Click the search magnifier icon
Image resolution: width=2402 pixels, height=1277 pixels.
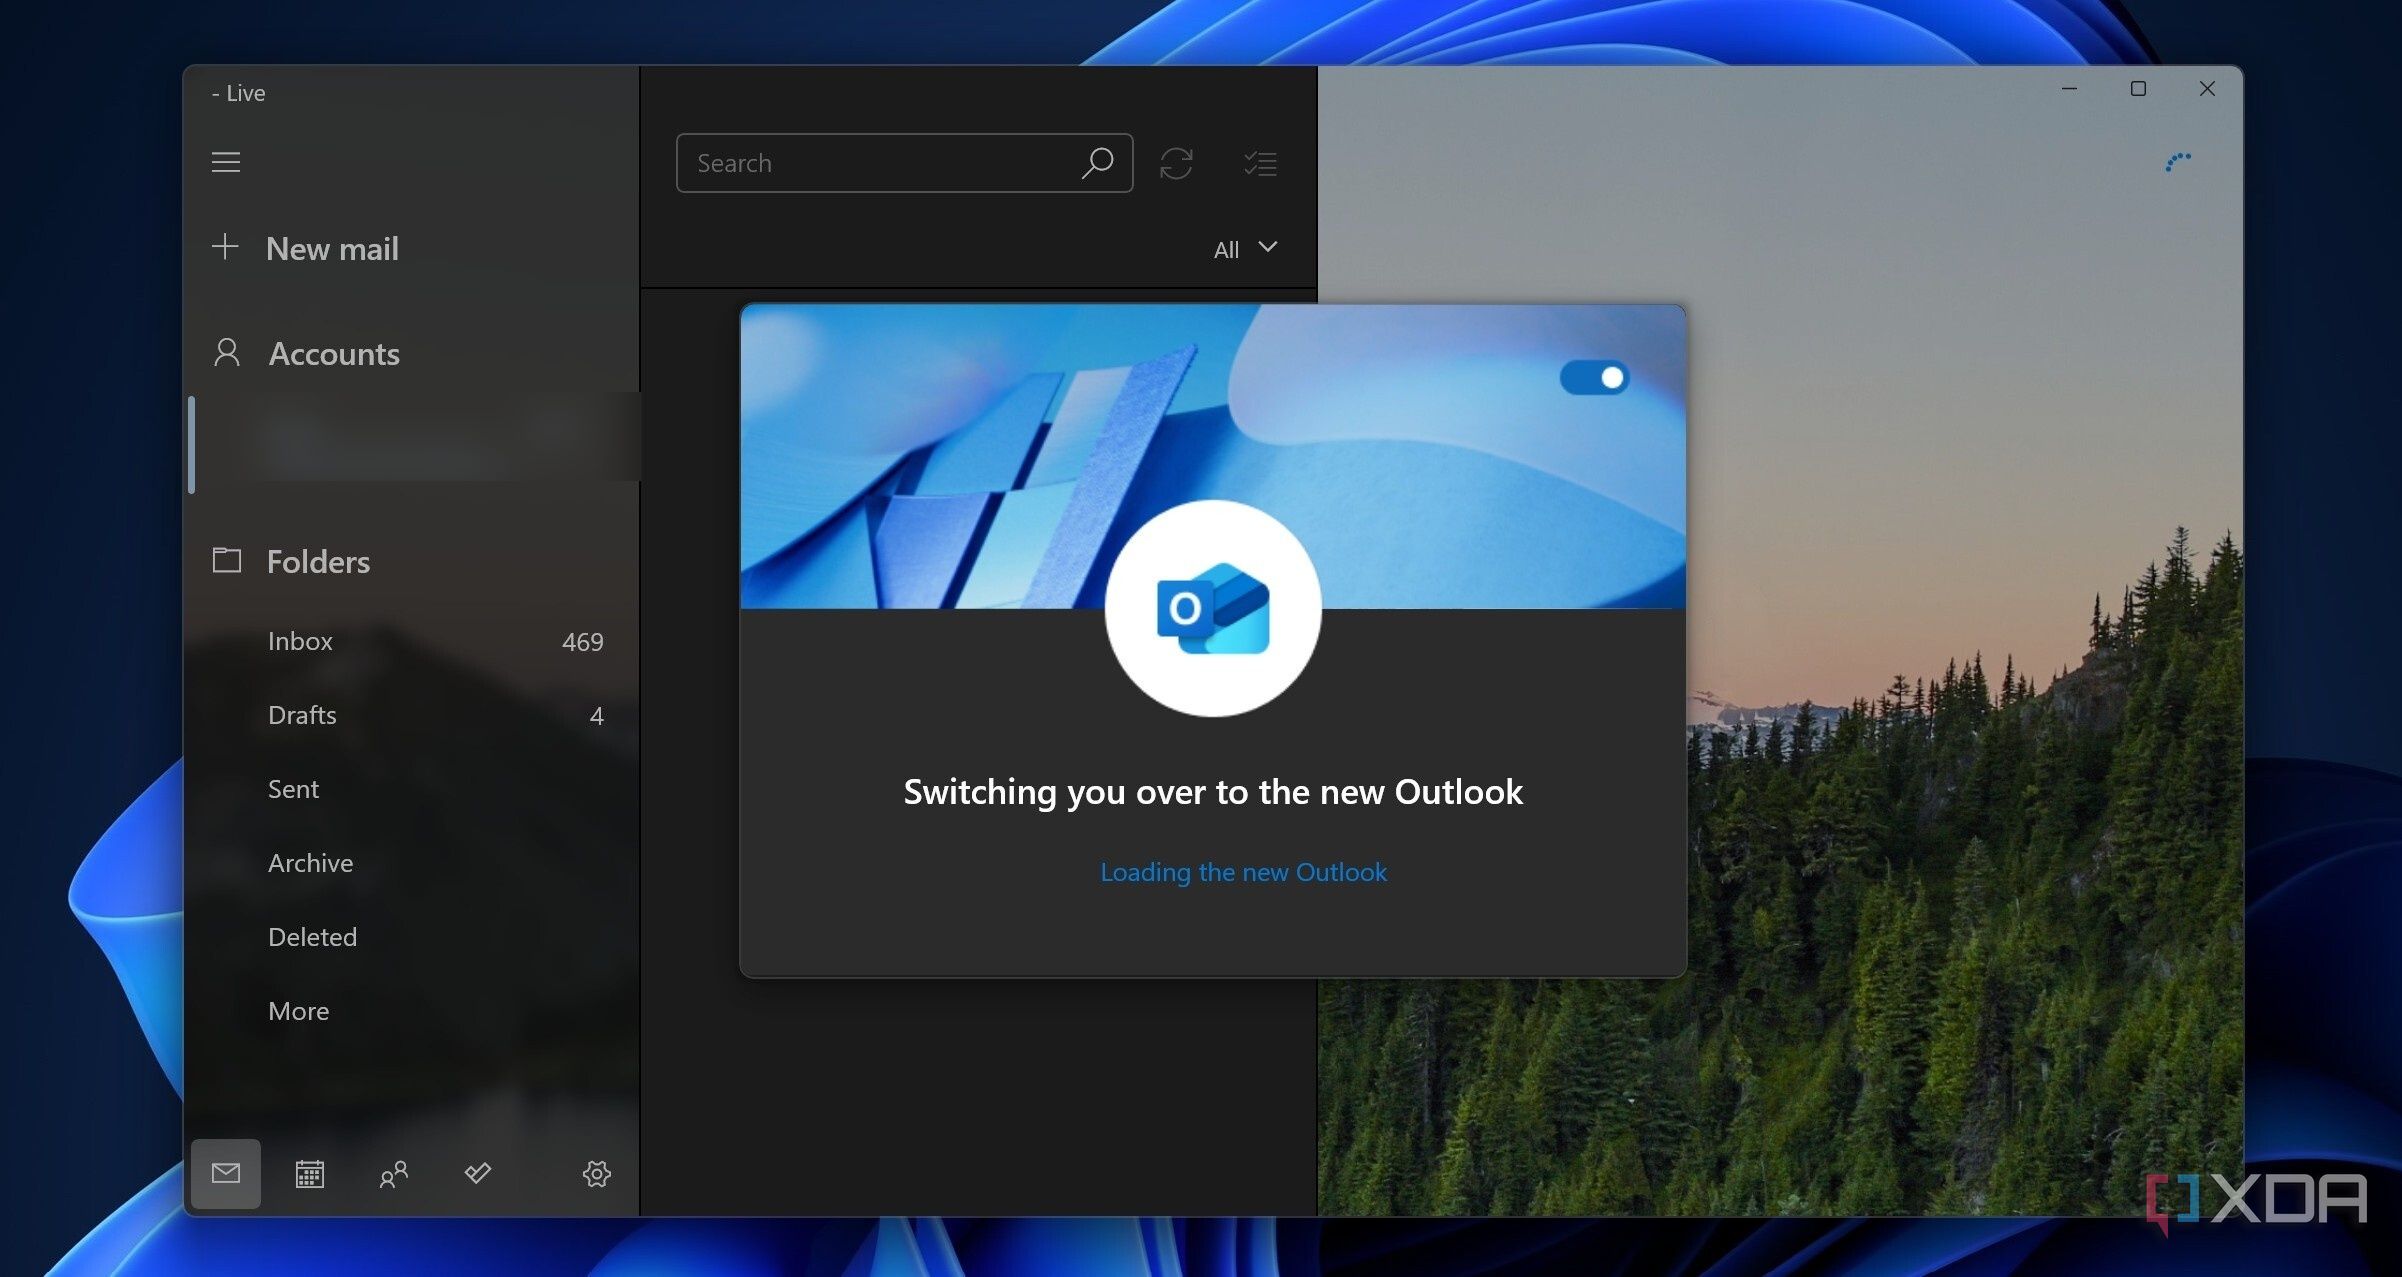(1097, 162)
